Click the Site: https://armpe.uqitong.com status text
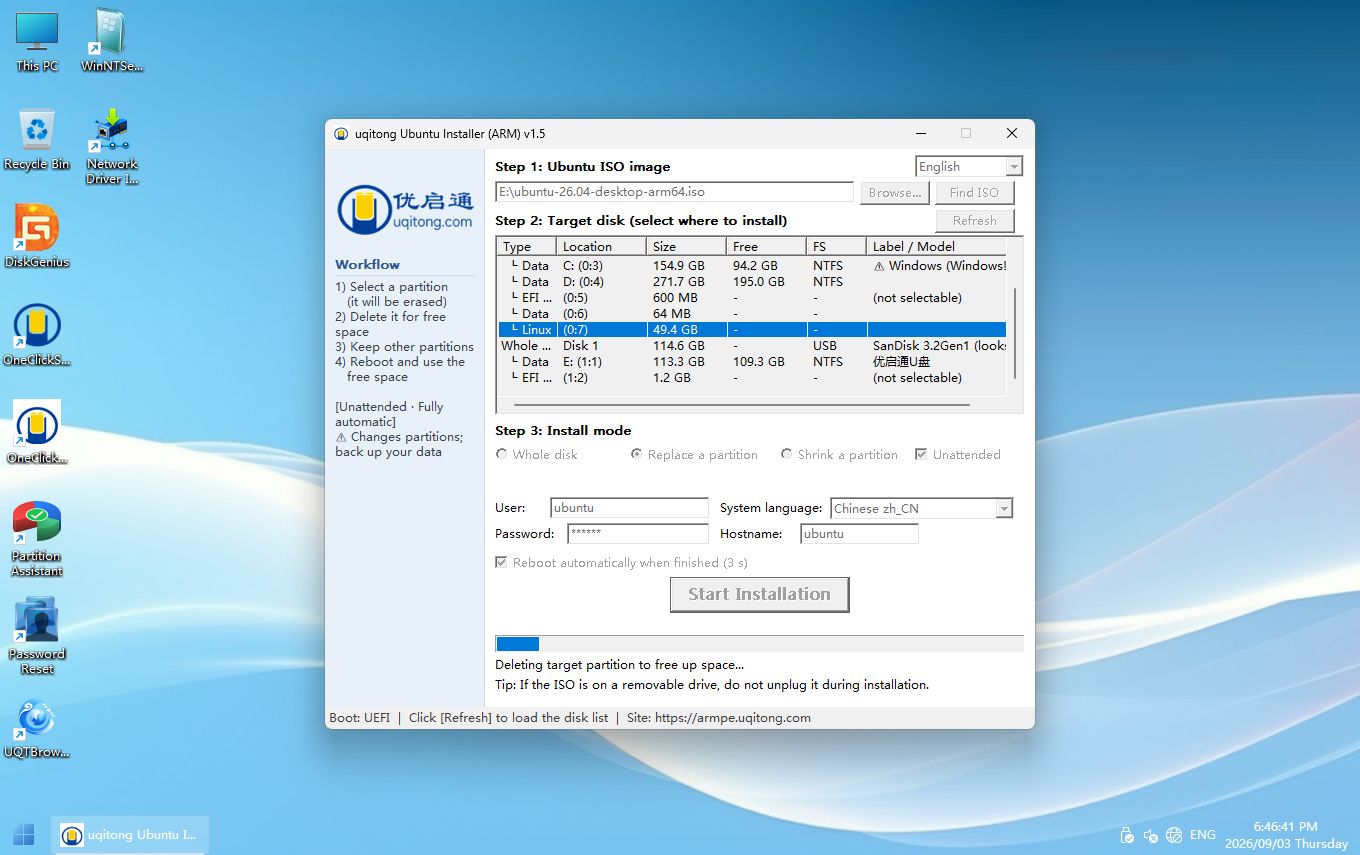The width and height of the screenshot is (1360, 855). [x=719, y=718]
